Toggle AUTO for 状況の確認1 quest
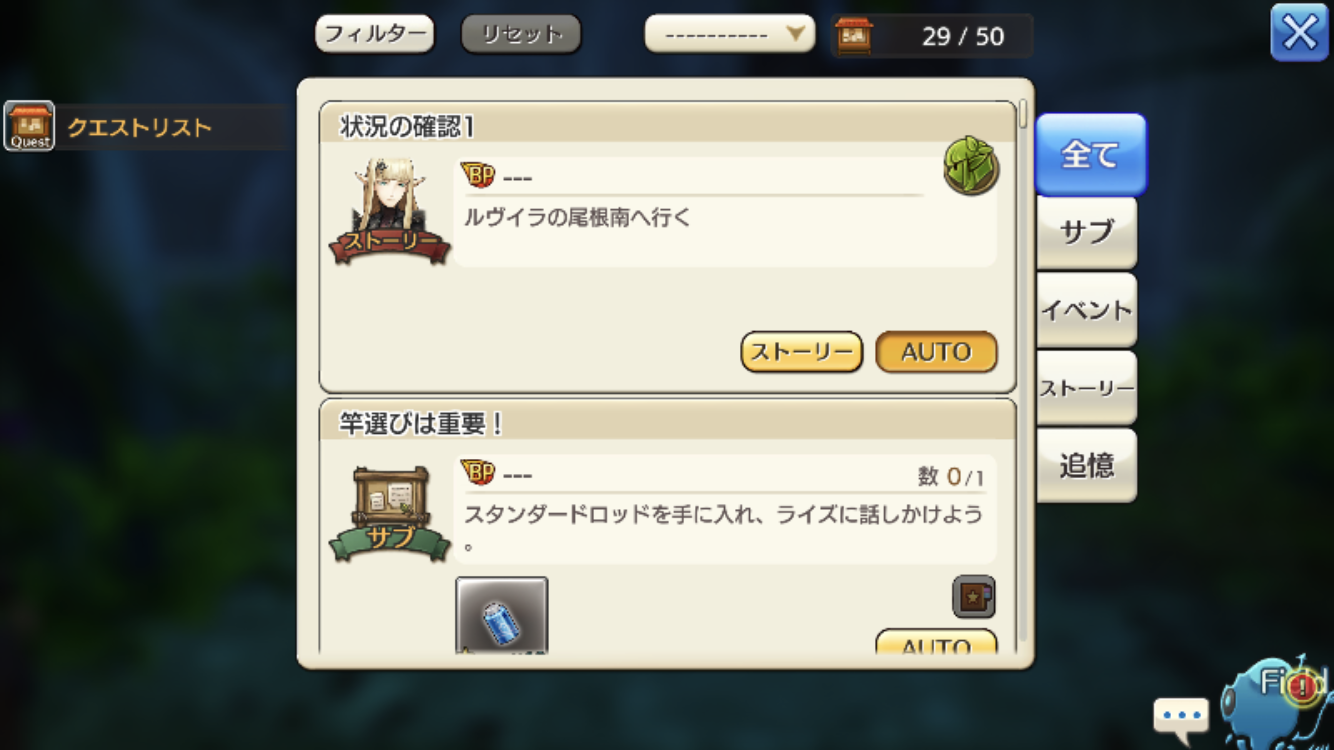The width and height of the screenshot is (1334, 750). tap(936, 352)
